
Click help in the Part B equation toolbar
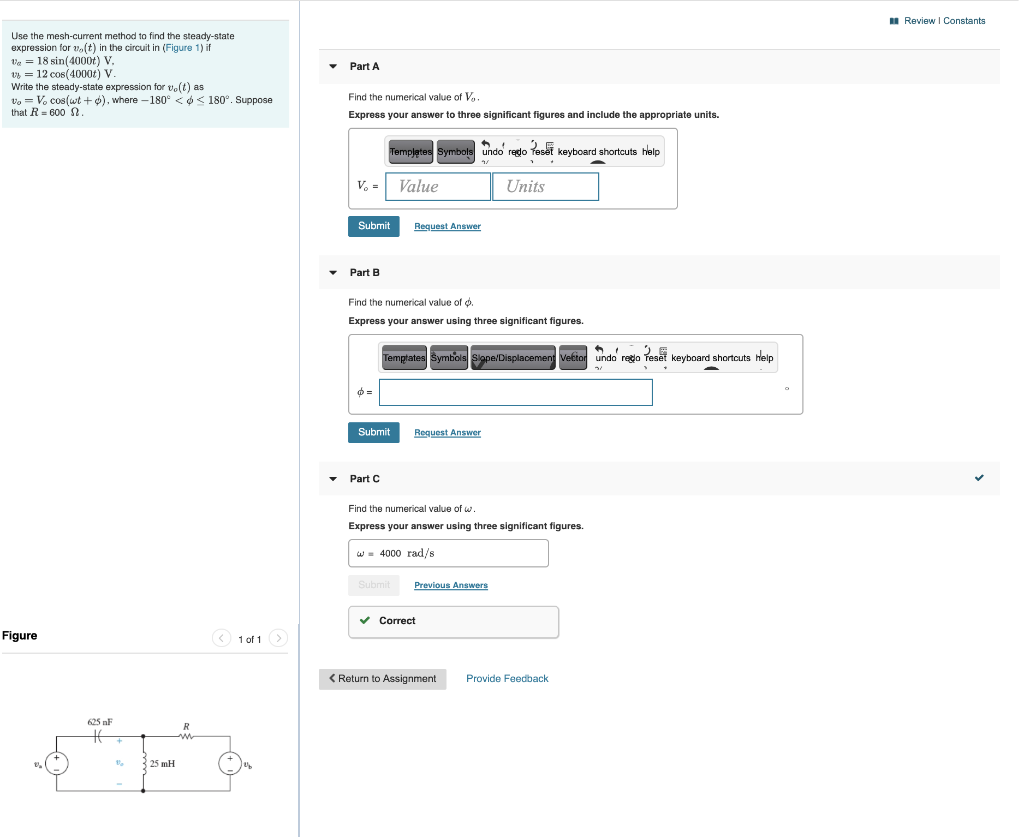(764, 357)
